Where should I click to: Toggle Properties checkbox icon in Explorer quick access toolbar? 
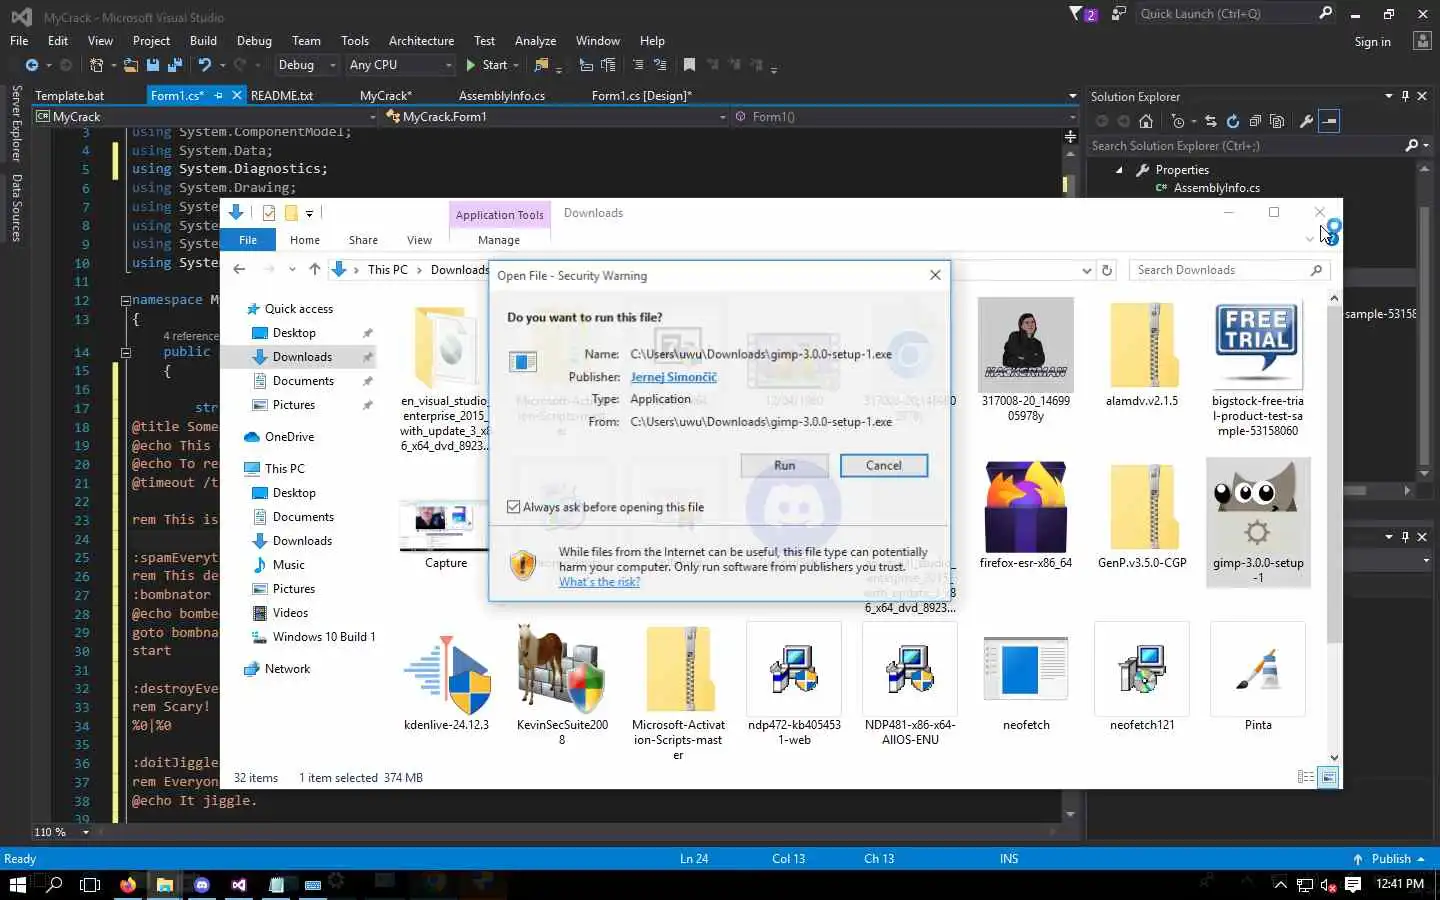point(268,213)
